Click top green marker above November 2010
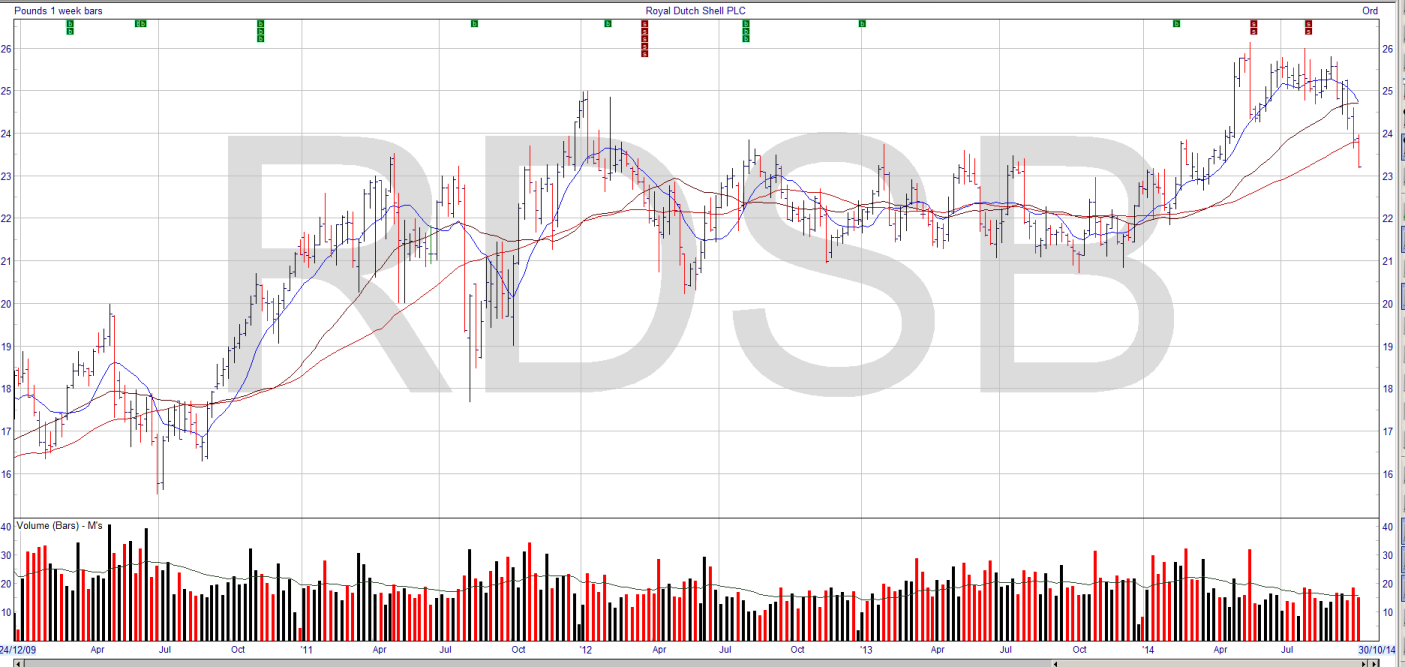The width and height of the screenshot is (1405, 667). pos(260,23)
